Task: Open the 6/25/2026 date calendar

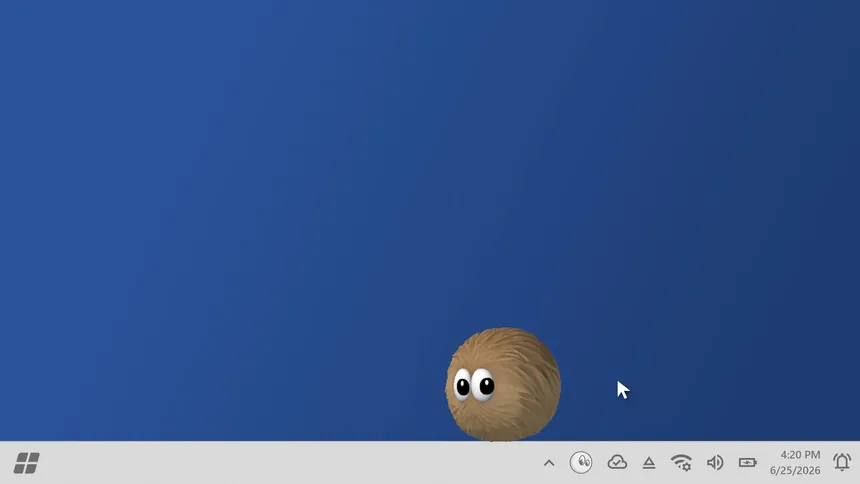Action: click(795, 470)
